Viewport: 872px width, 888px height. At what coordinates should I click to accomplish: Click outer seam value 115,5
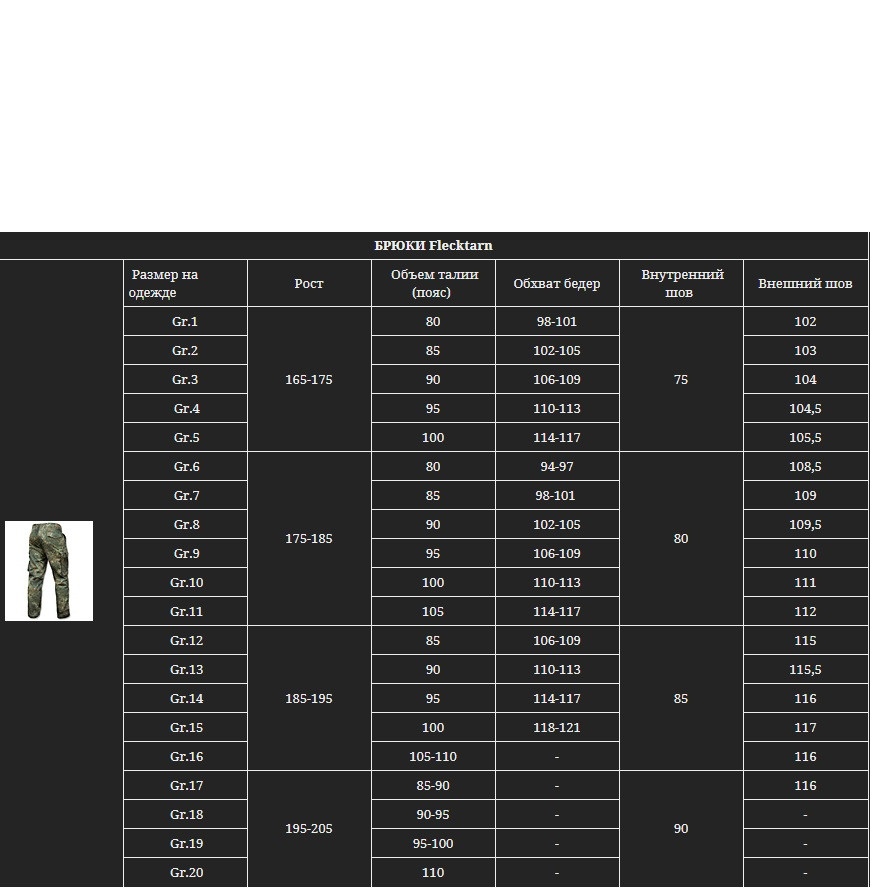805,669
